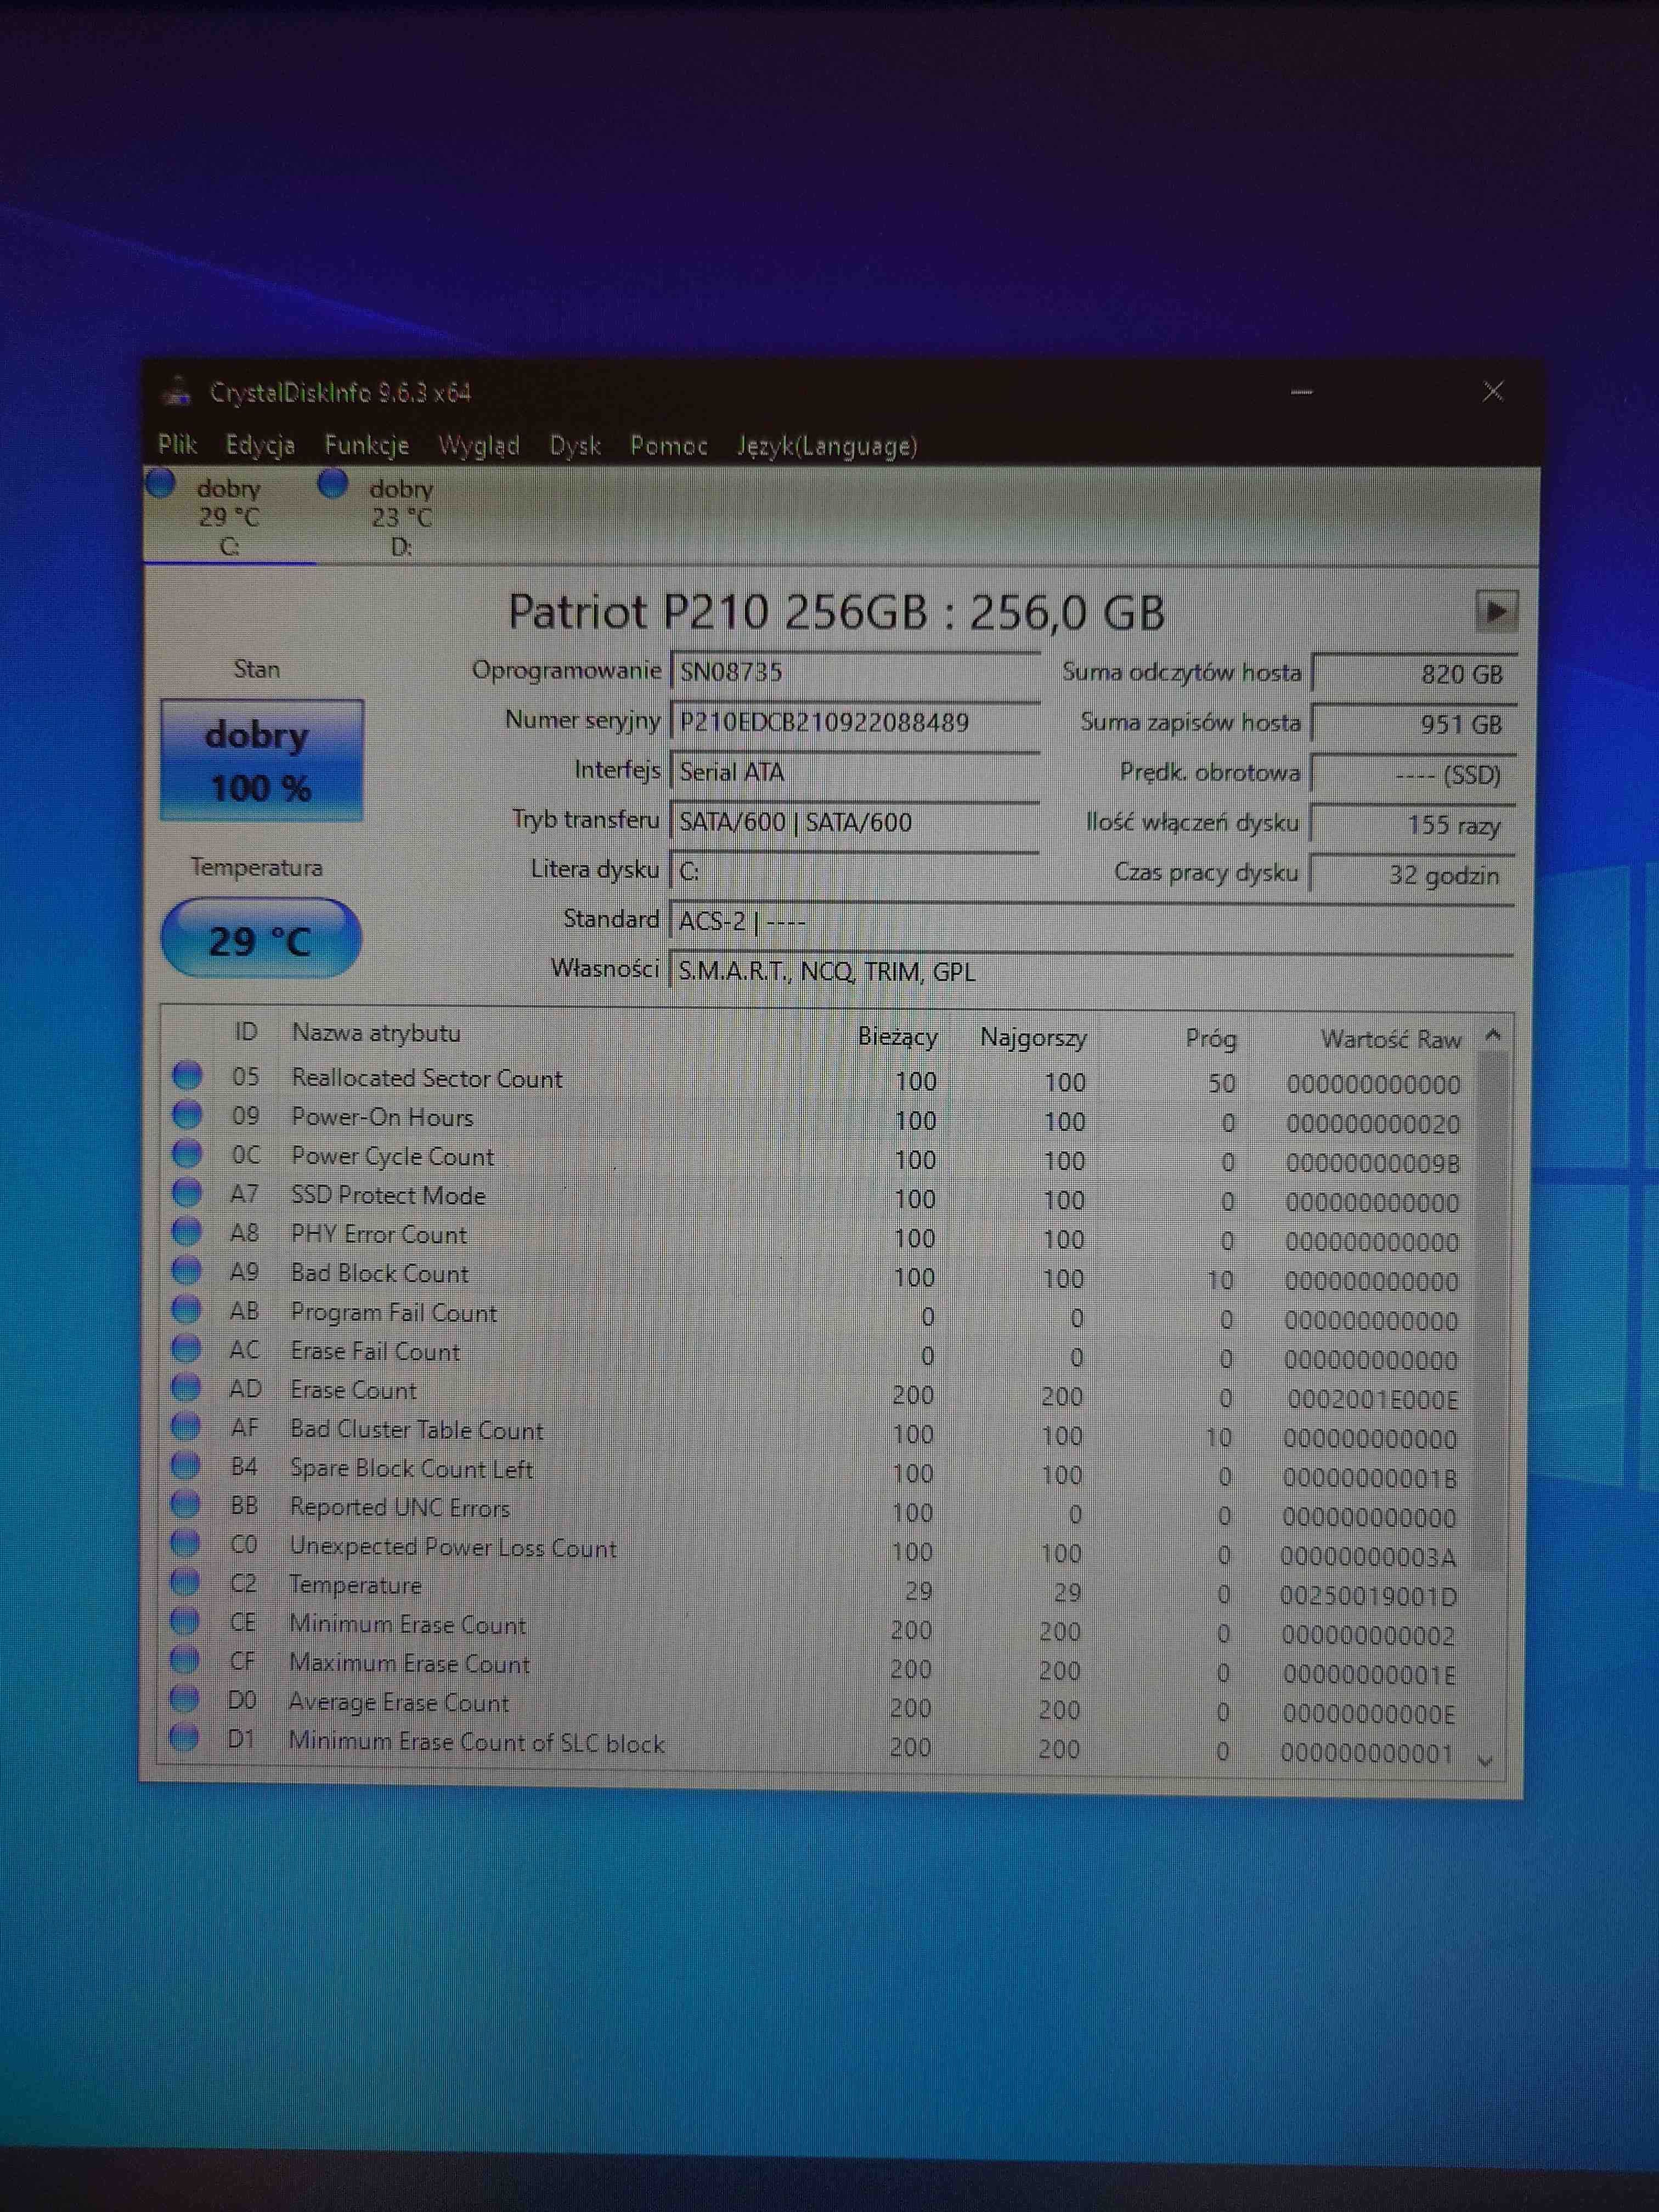
Task: Select the Spare Block Count Left attribute name
Action: pos(411,1469)
